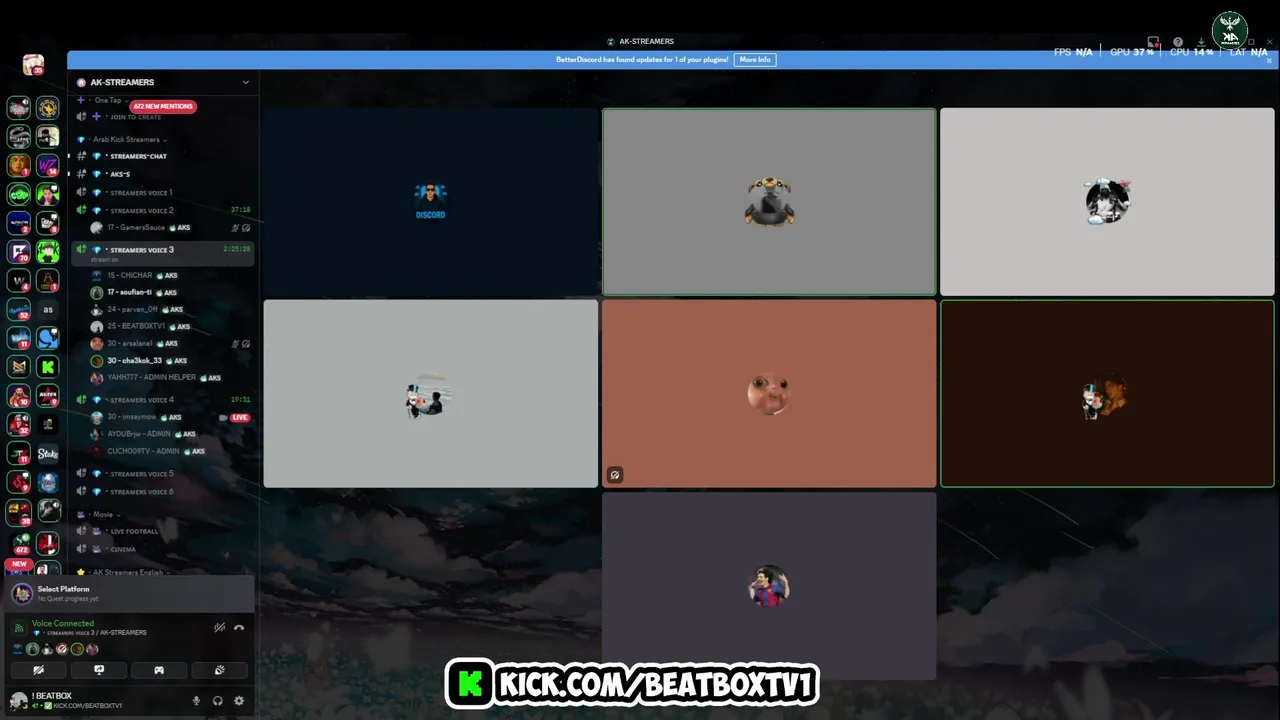Viewport: 1280px width, 720px height.
Task: Open the Stake server icon
Action: pos(47,454)
